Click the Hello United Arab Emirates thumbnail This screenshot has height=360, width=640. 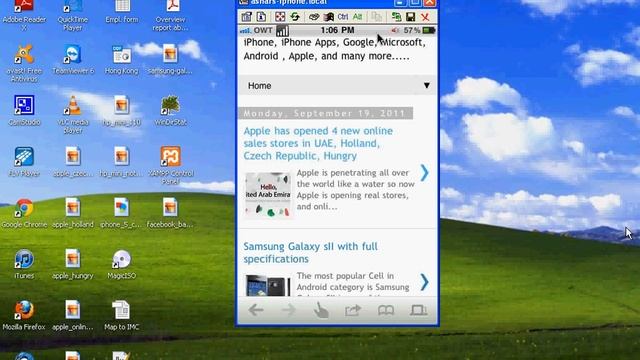(268, 195)
